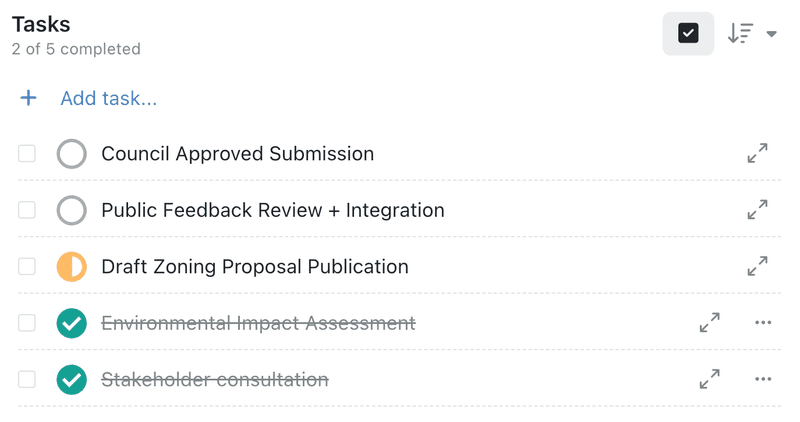The height and width of the screenshot is (422, 800).
Task: Expand the Draft Zoning Proposal Publication task
Action: (757, 267)
